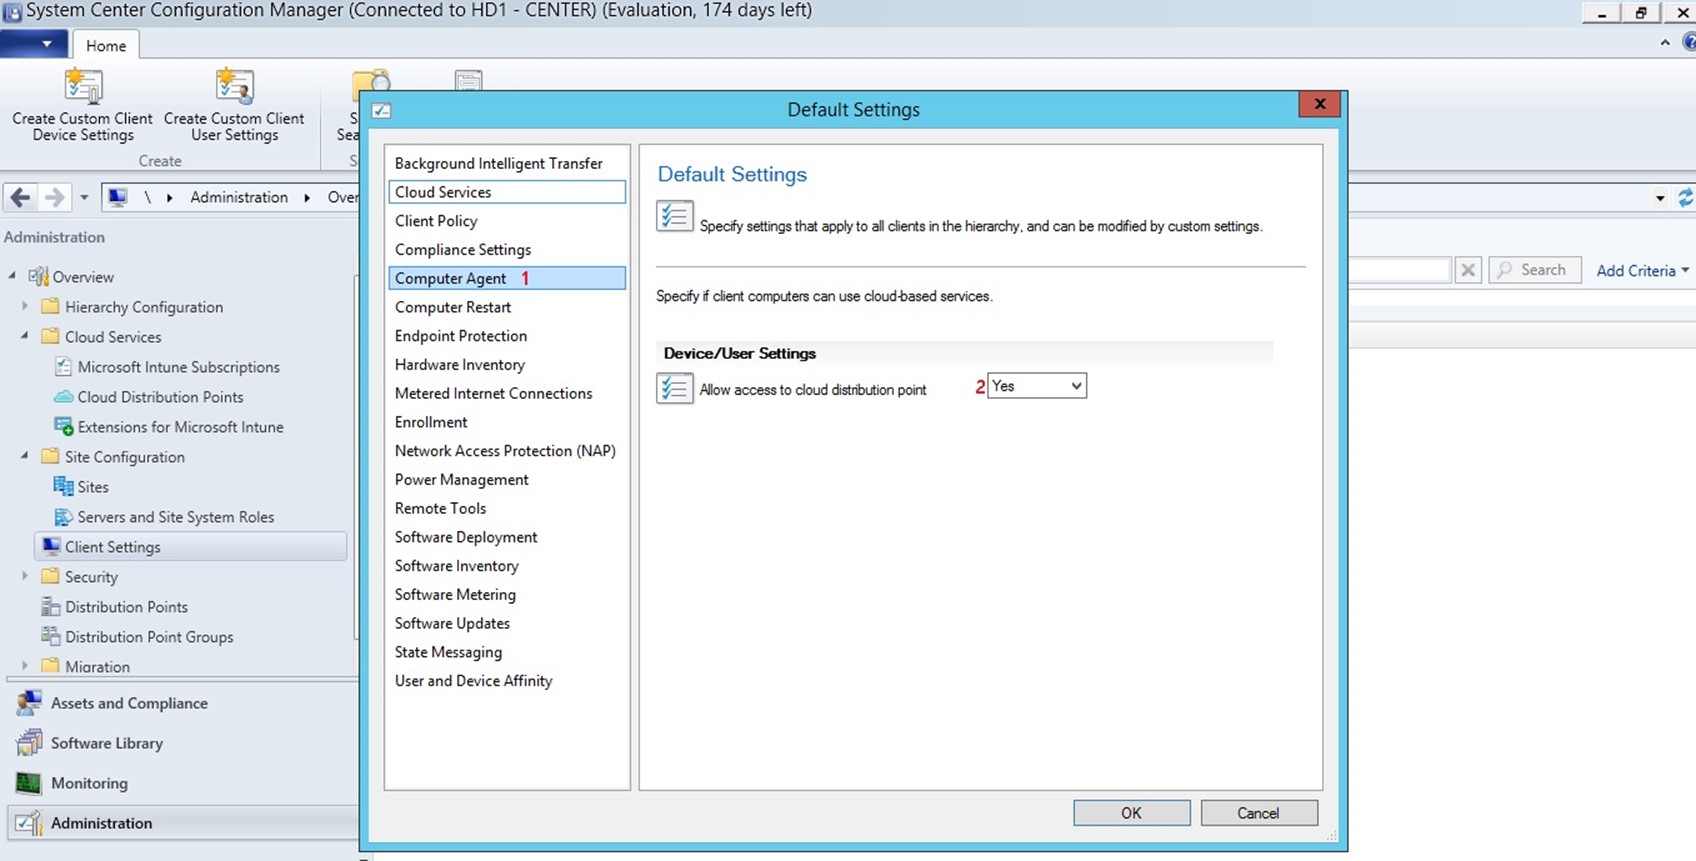Select Background Intelligent Transfer settings
Viewport: 1696px width, 861px height.
tap(507, 163)
